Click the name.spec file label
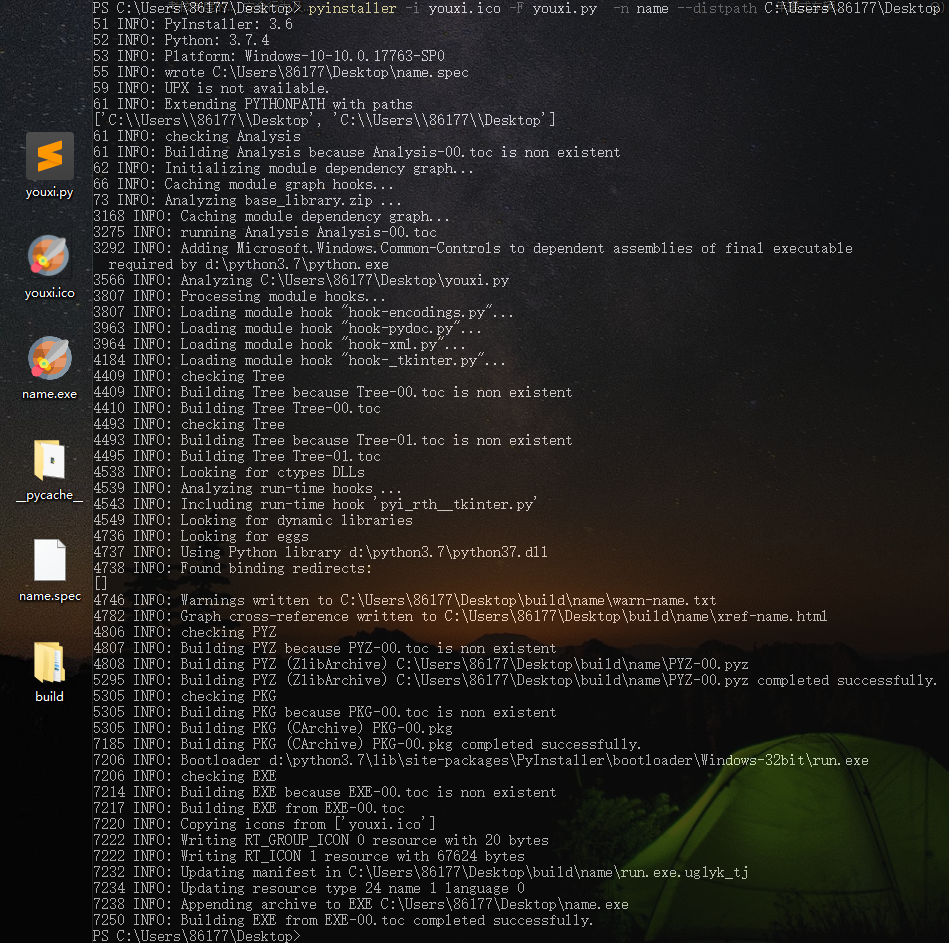The height and width of the screenshot is (943, 949). (50, 596)
